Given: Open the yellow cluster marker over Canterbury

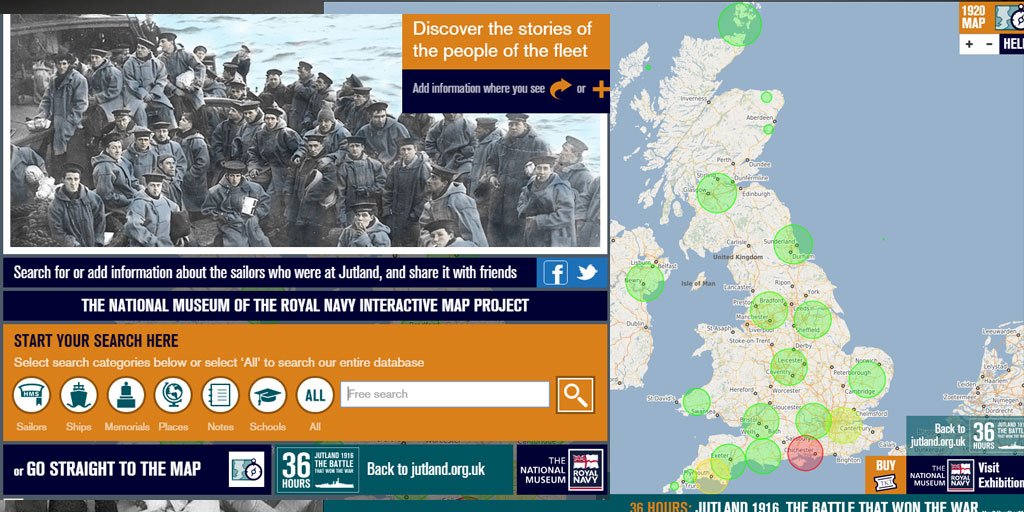Looking at the screenshot, I should click(x=844, y=426).
